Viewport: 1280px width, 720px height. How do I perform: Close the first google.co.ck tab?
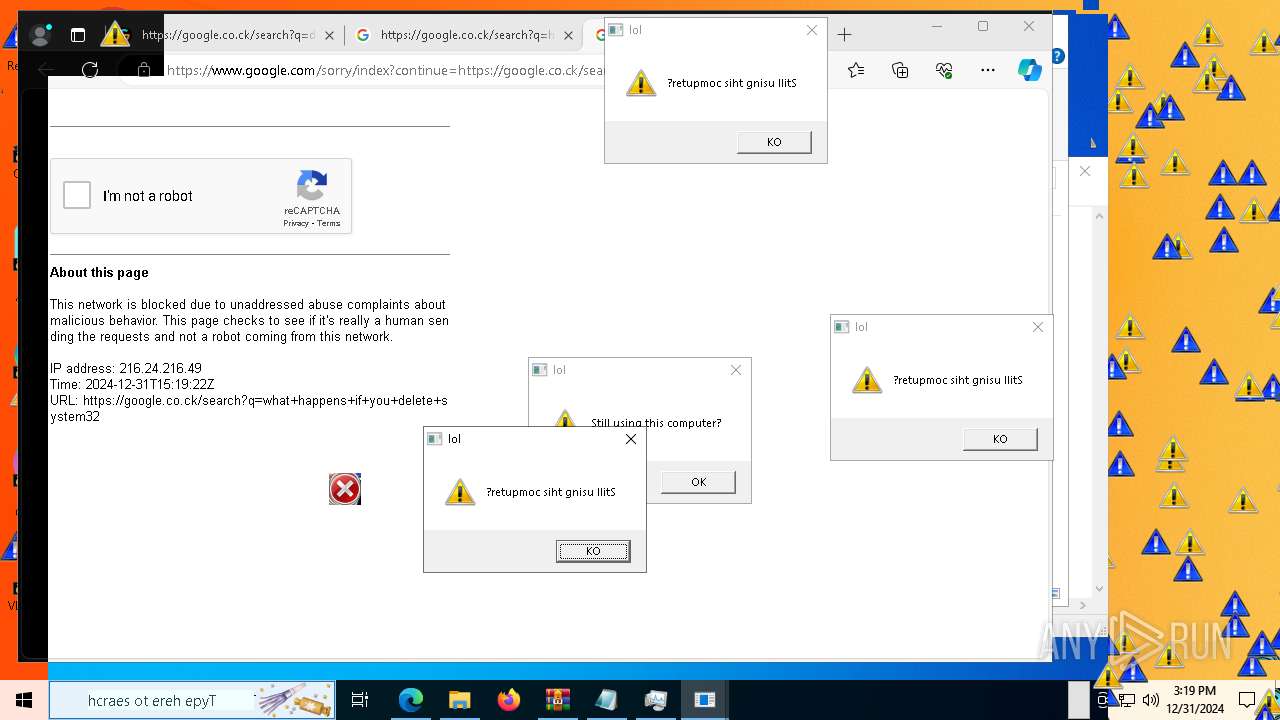coord(330,35)
